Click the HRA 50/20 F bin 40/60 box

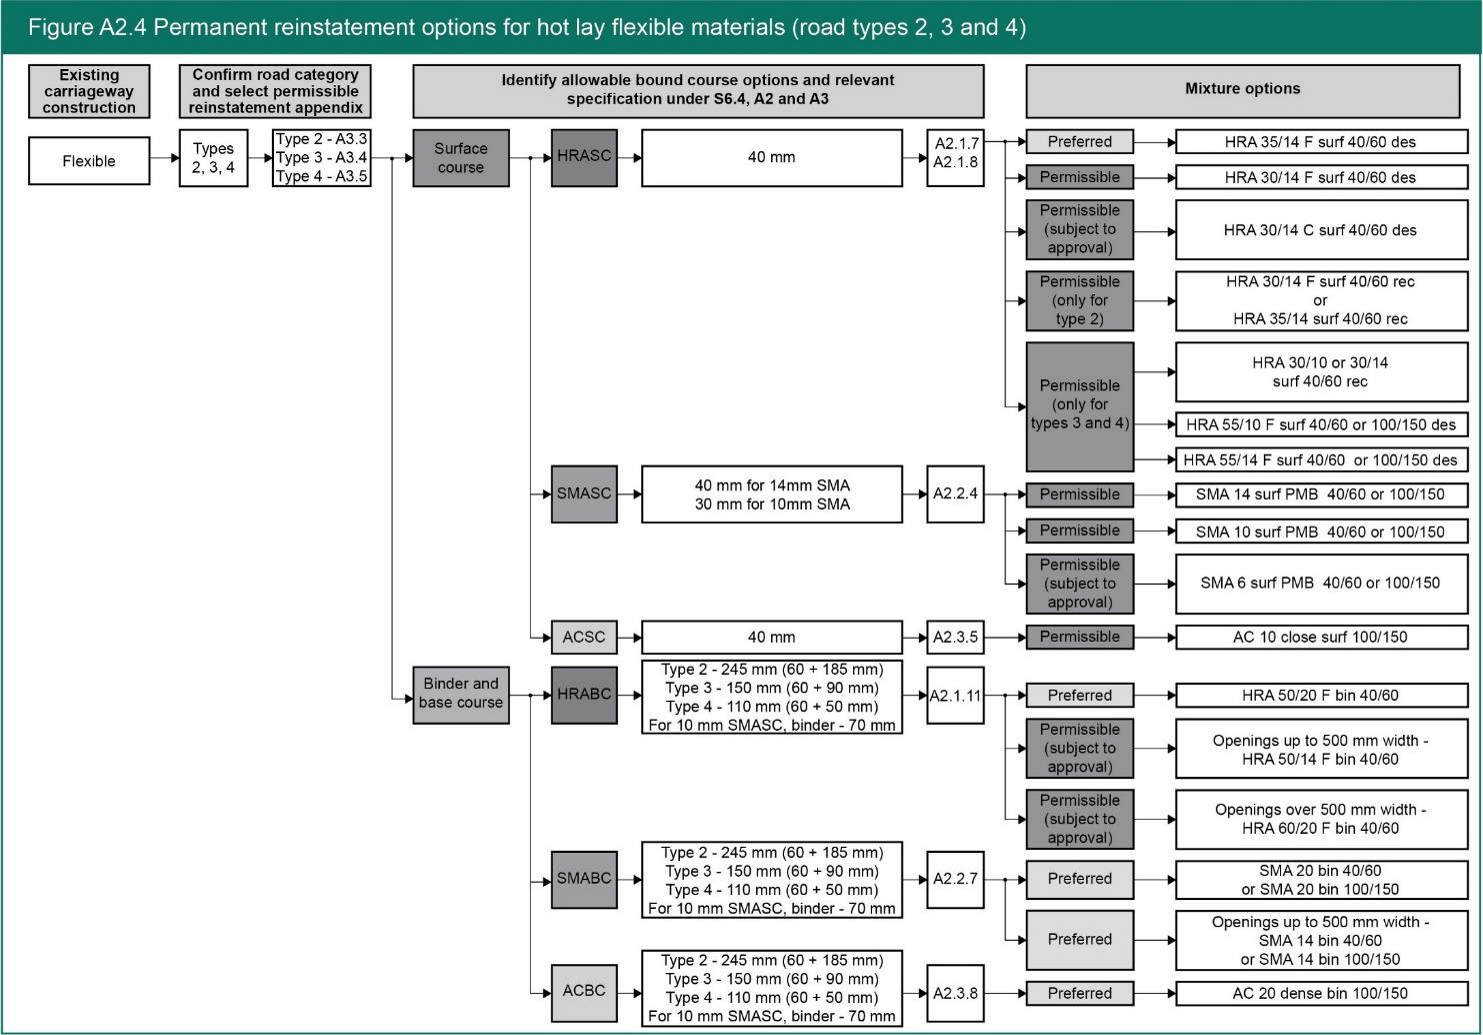tap(1320, 695)
